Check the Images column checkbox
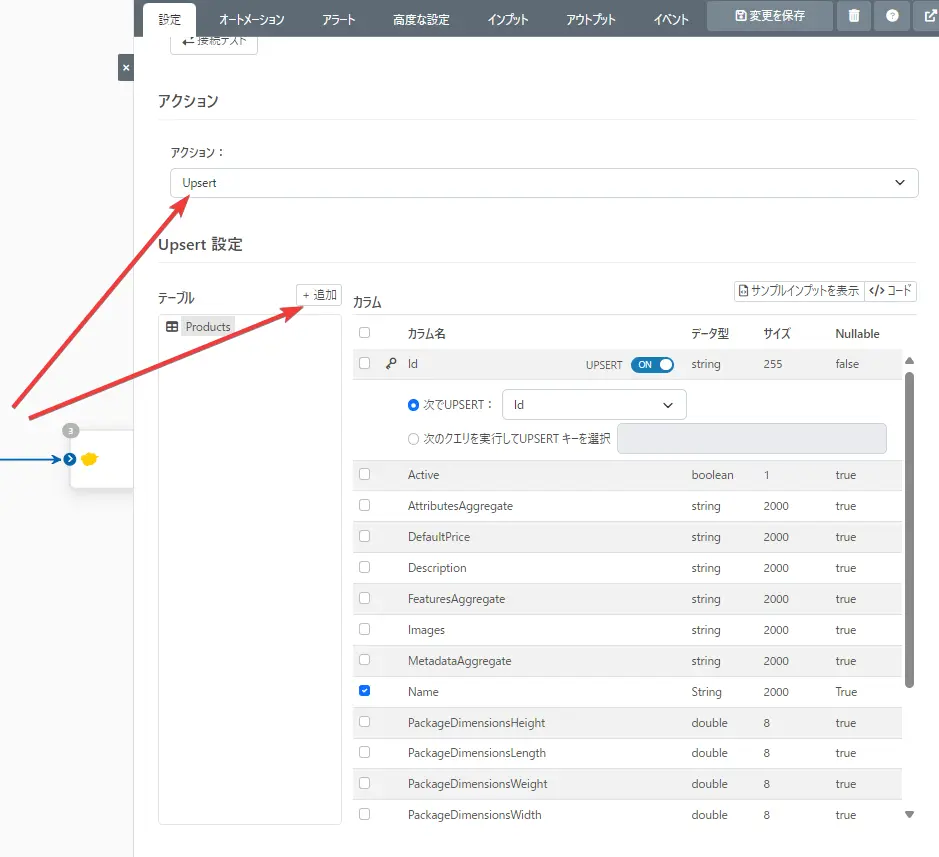This screenshot has width=939, height=857. click(x=364, y=629)
